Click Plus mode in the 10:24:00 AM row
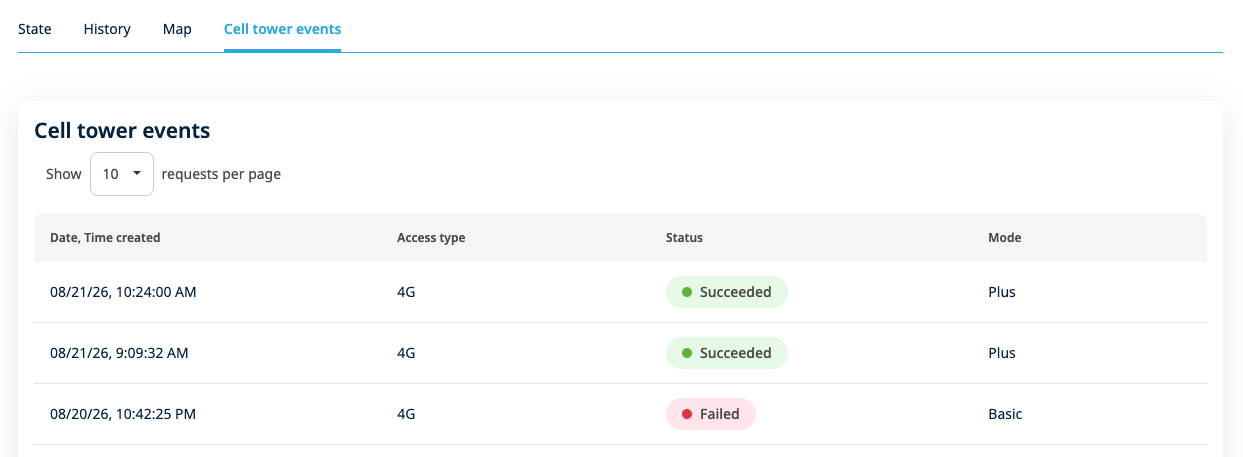This screenshot has width=1243, height=457. pyautogui.click(x=1002, y=292)
